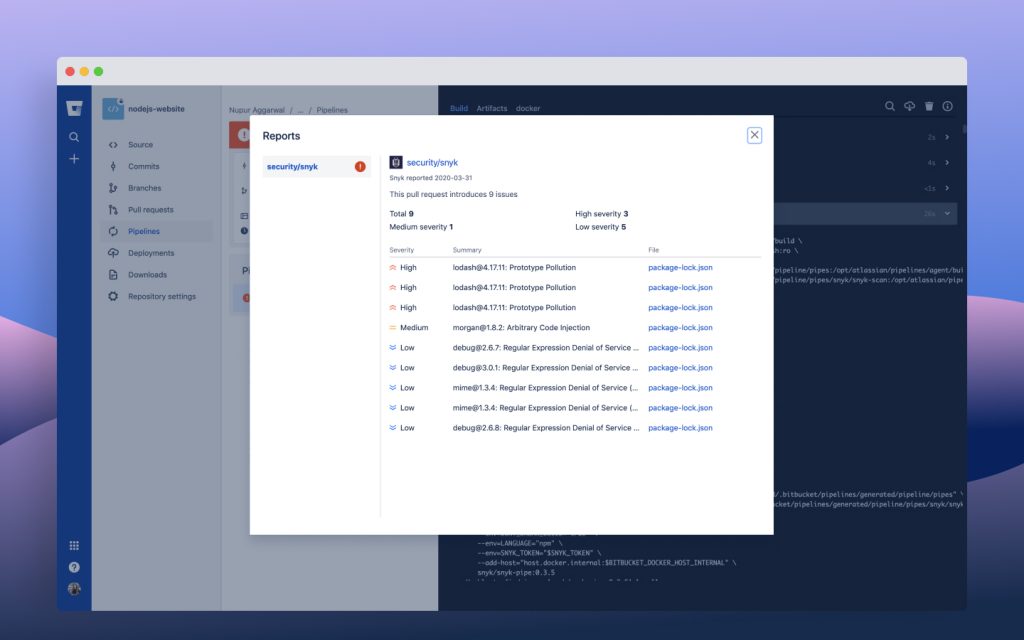The height and width of the screenshot is (640, 1024).
Task: Expand the 2s build step chevron
Action: [947, 137]
